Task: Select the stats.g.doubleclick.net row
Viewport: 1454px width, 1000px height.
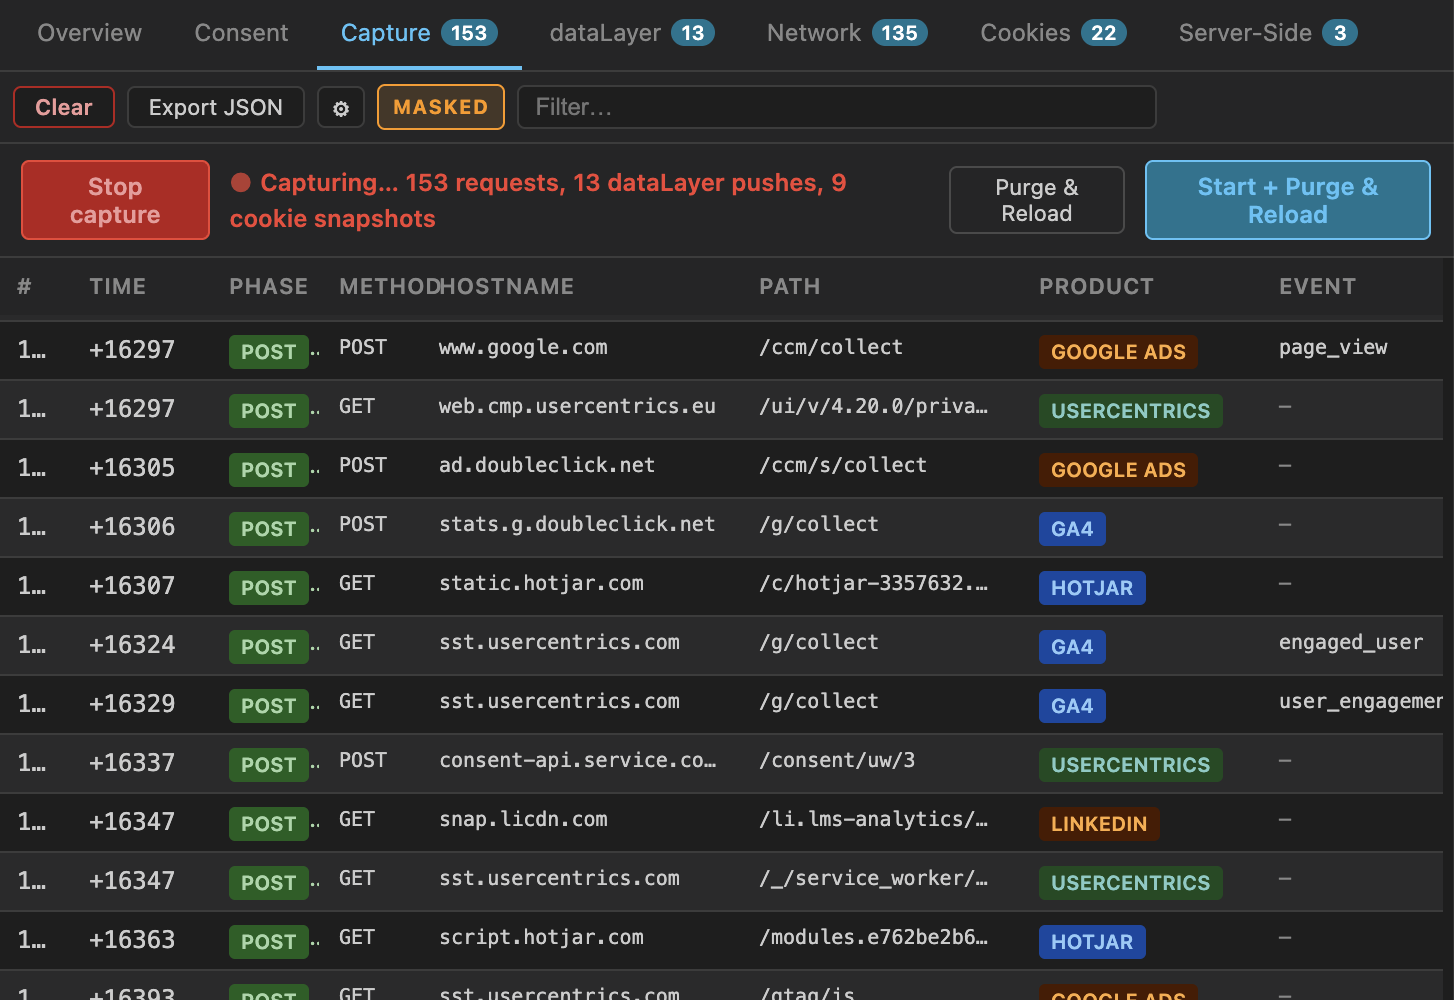Action: pyautogui.click(x=721, y=527)
